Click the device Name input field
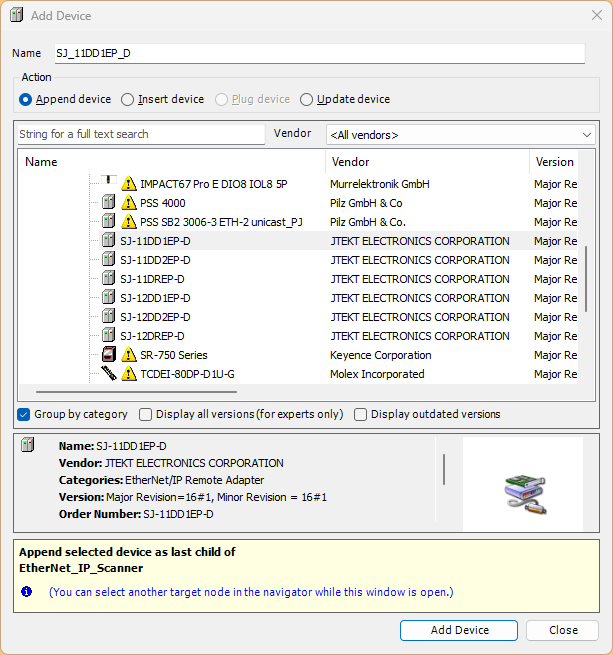The height and width of the screenshot is (655, 613). (x=320, y=53)
